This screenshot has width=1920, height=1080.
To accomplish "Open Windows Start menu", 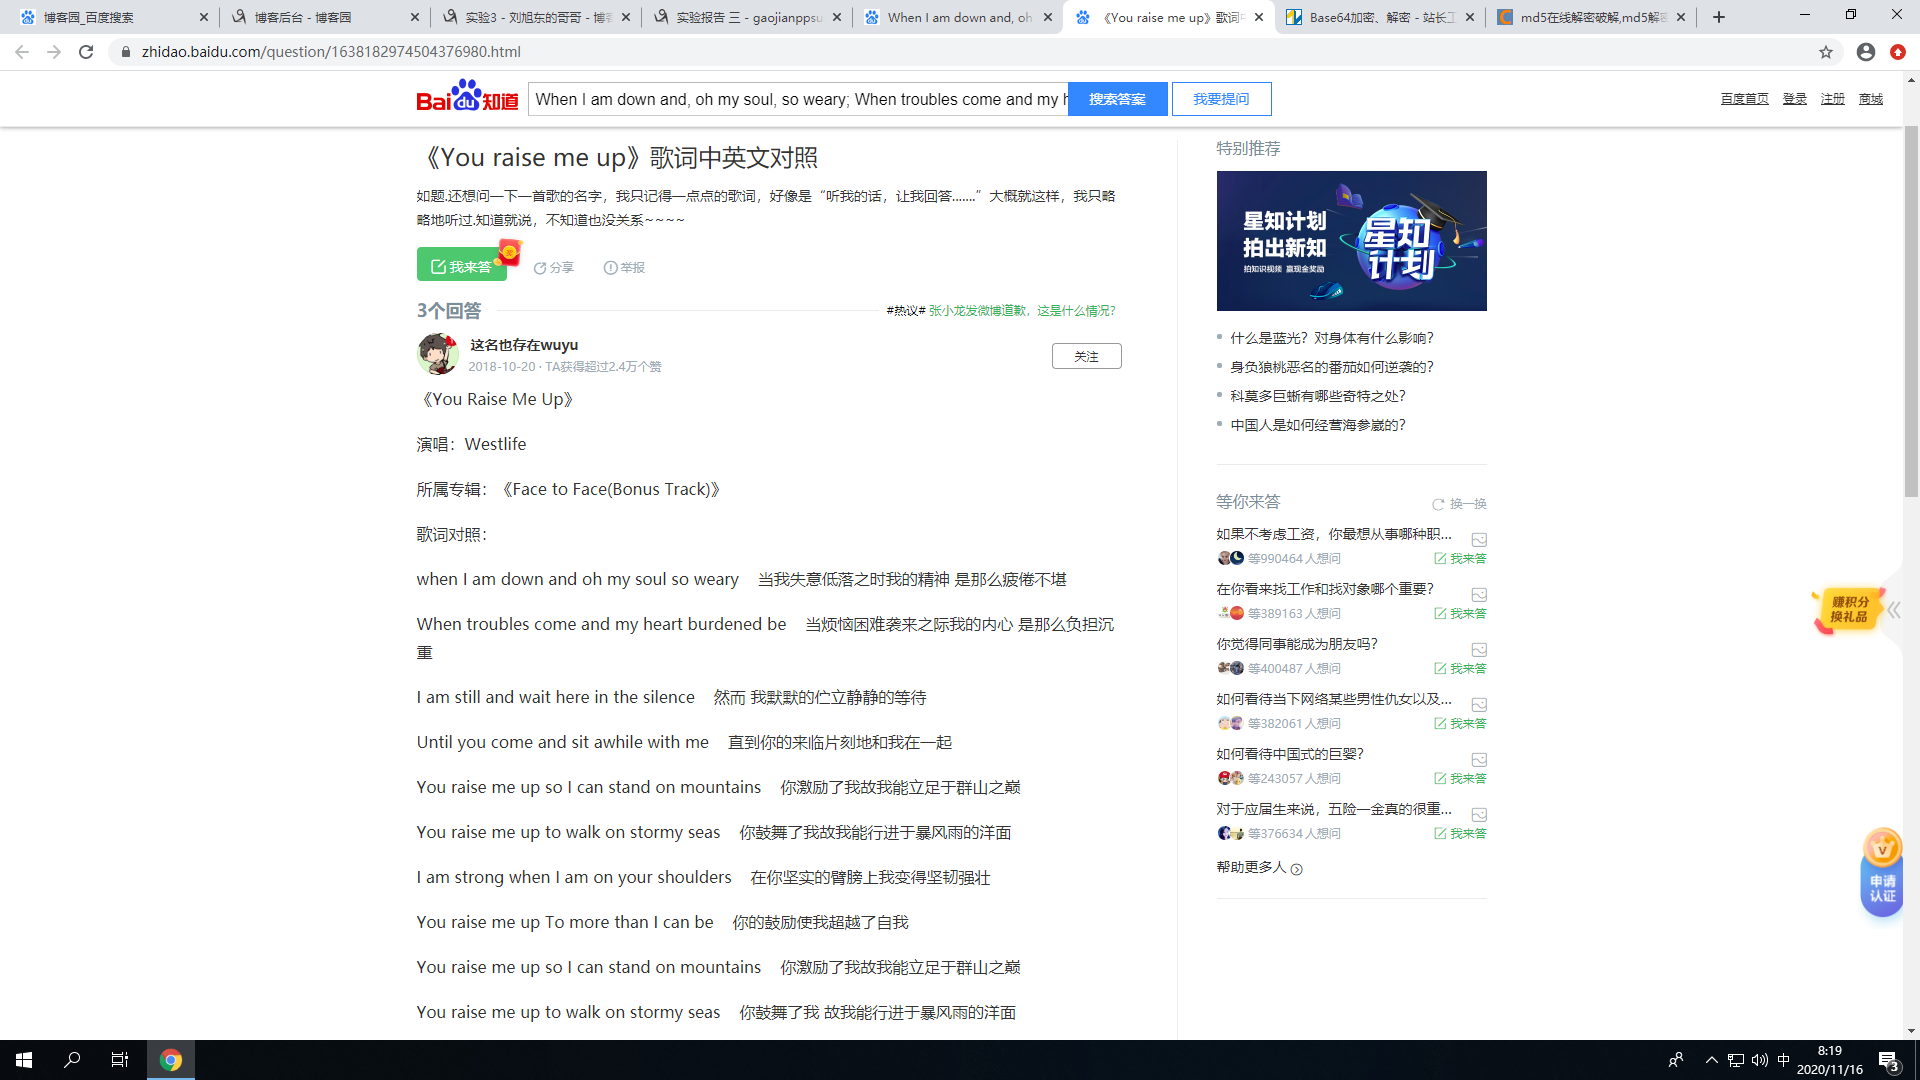I will [x=24, y=1060].
